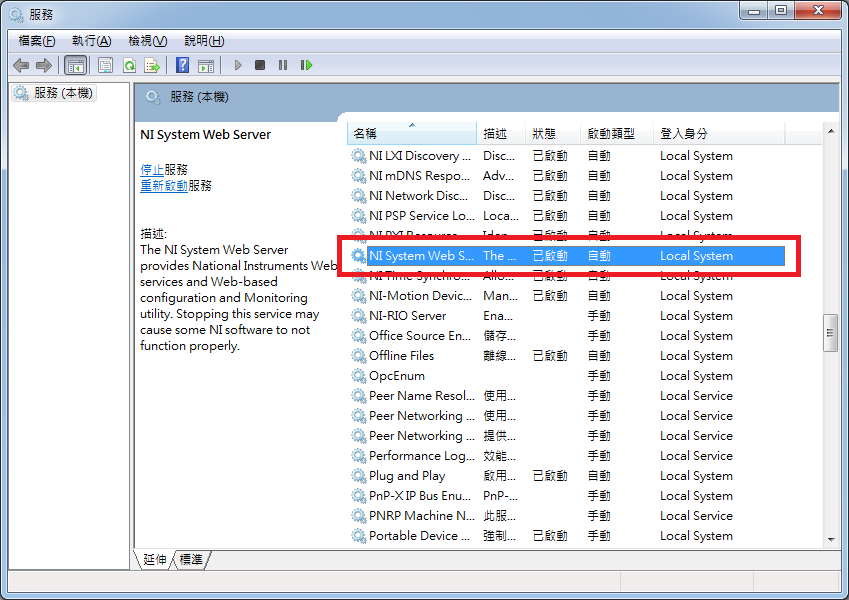Click the gear icon of OpcEnum row
This screenshot has width=849, height=600.
[x=358, y=376]
